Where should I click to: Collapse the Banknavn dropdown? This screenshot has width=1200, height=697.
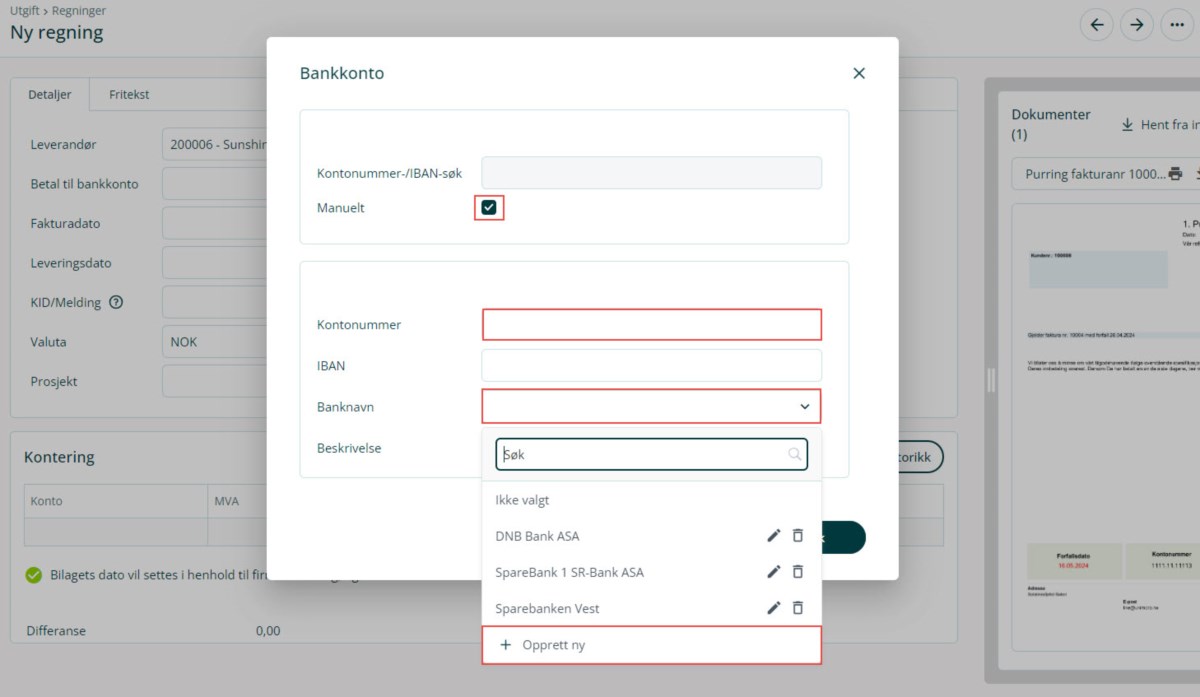point(804,407)
